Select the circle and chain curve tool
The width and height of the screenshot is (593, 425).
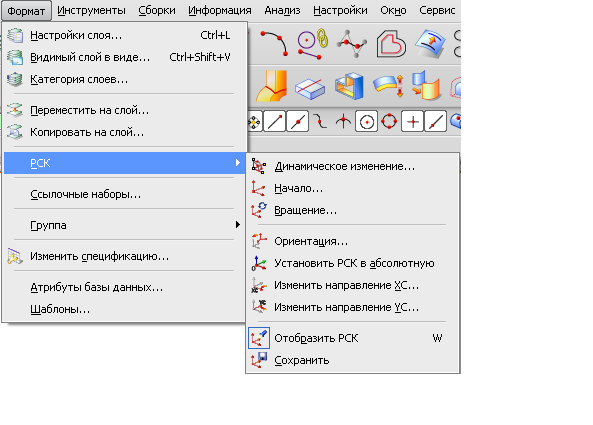pyautogui.click(x=312, y=44)
